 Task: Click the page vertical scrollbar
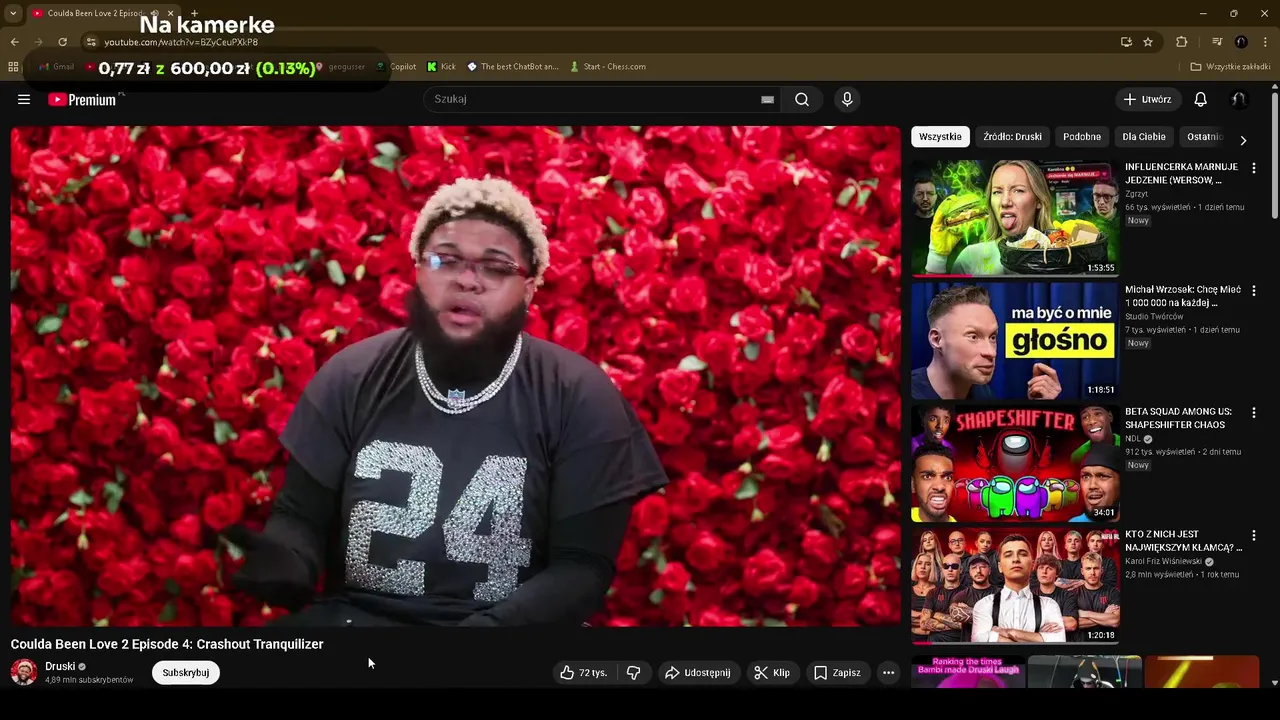tap(1274, 155)
